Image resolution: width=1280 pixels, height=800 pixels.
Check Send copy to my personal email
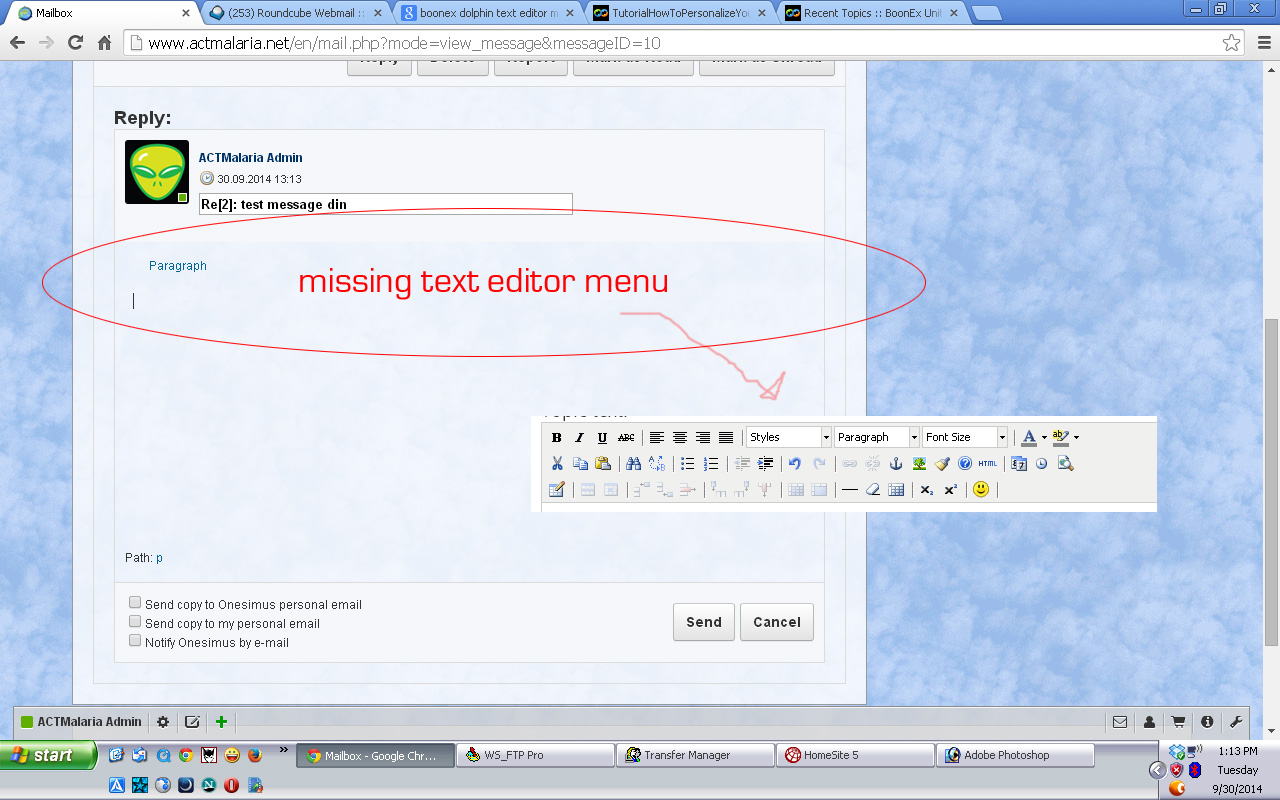coord(135,622)
